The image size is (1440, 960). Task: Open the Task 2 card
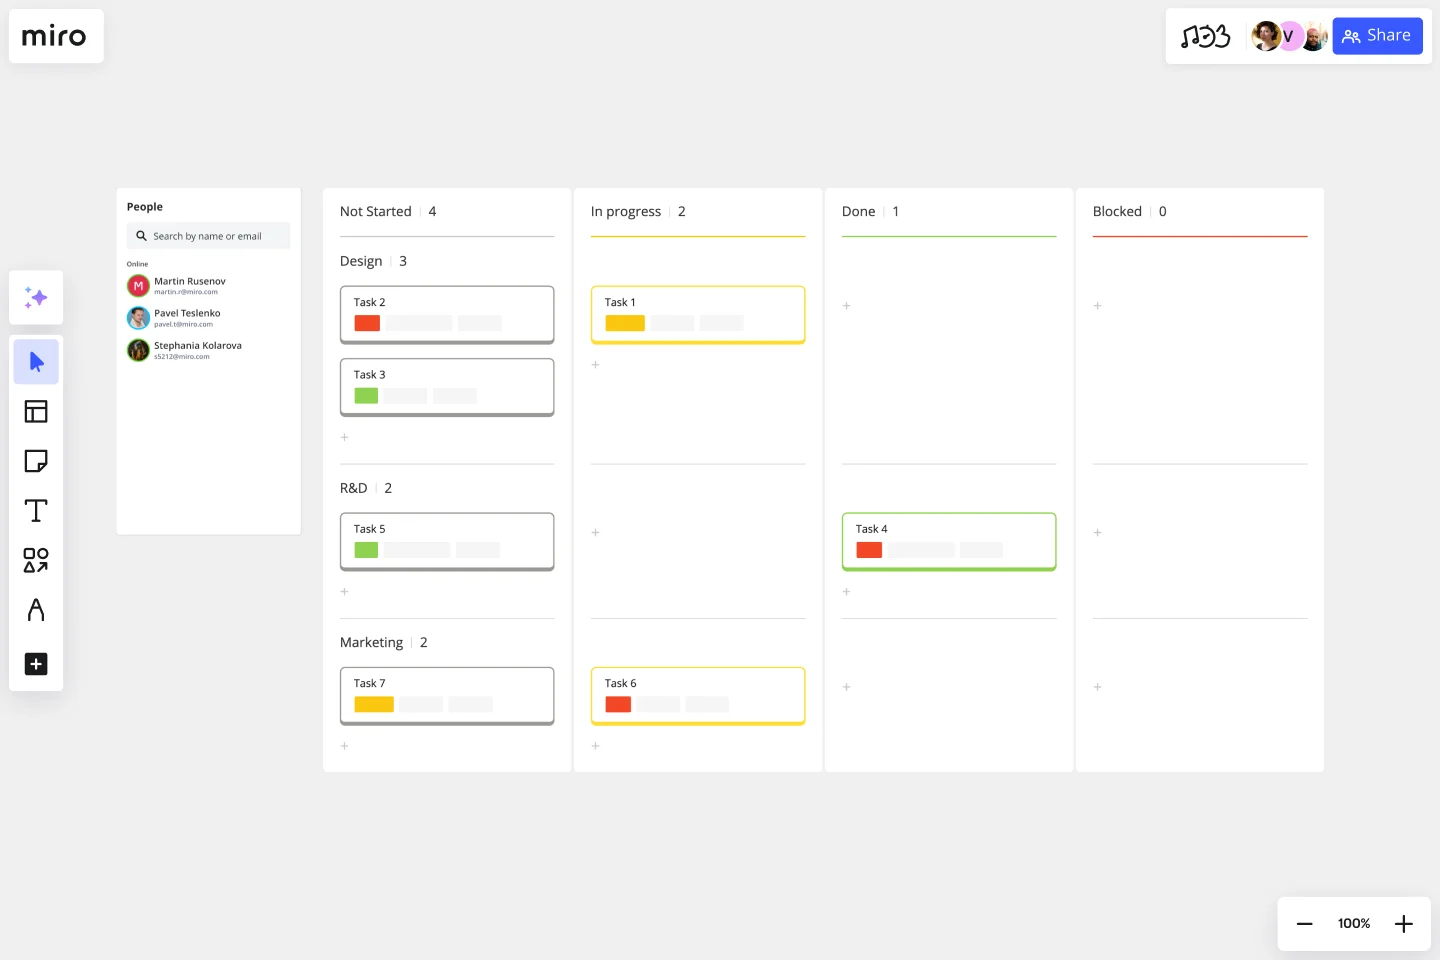tap(447, 315)
